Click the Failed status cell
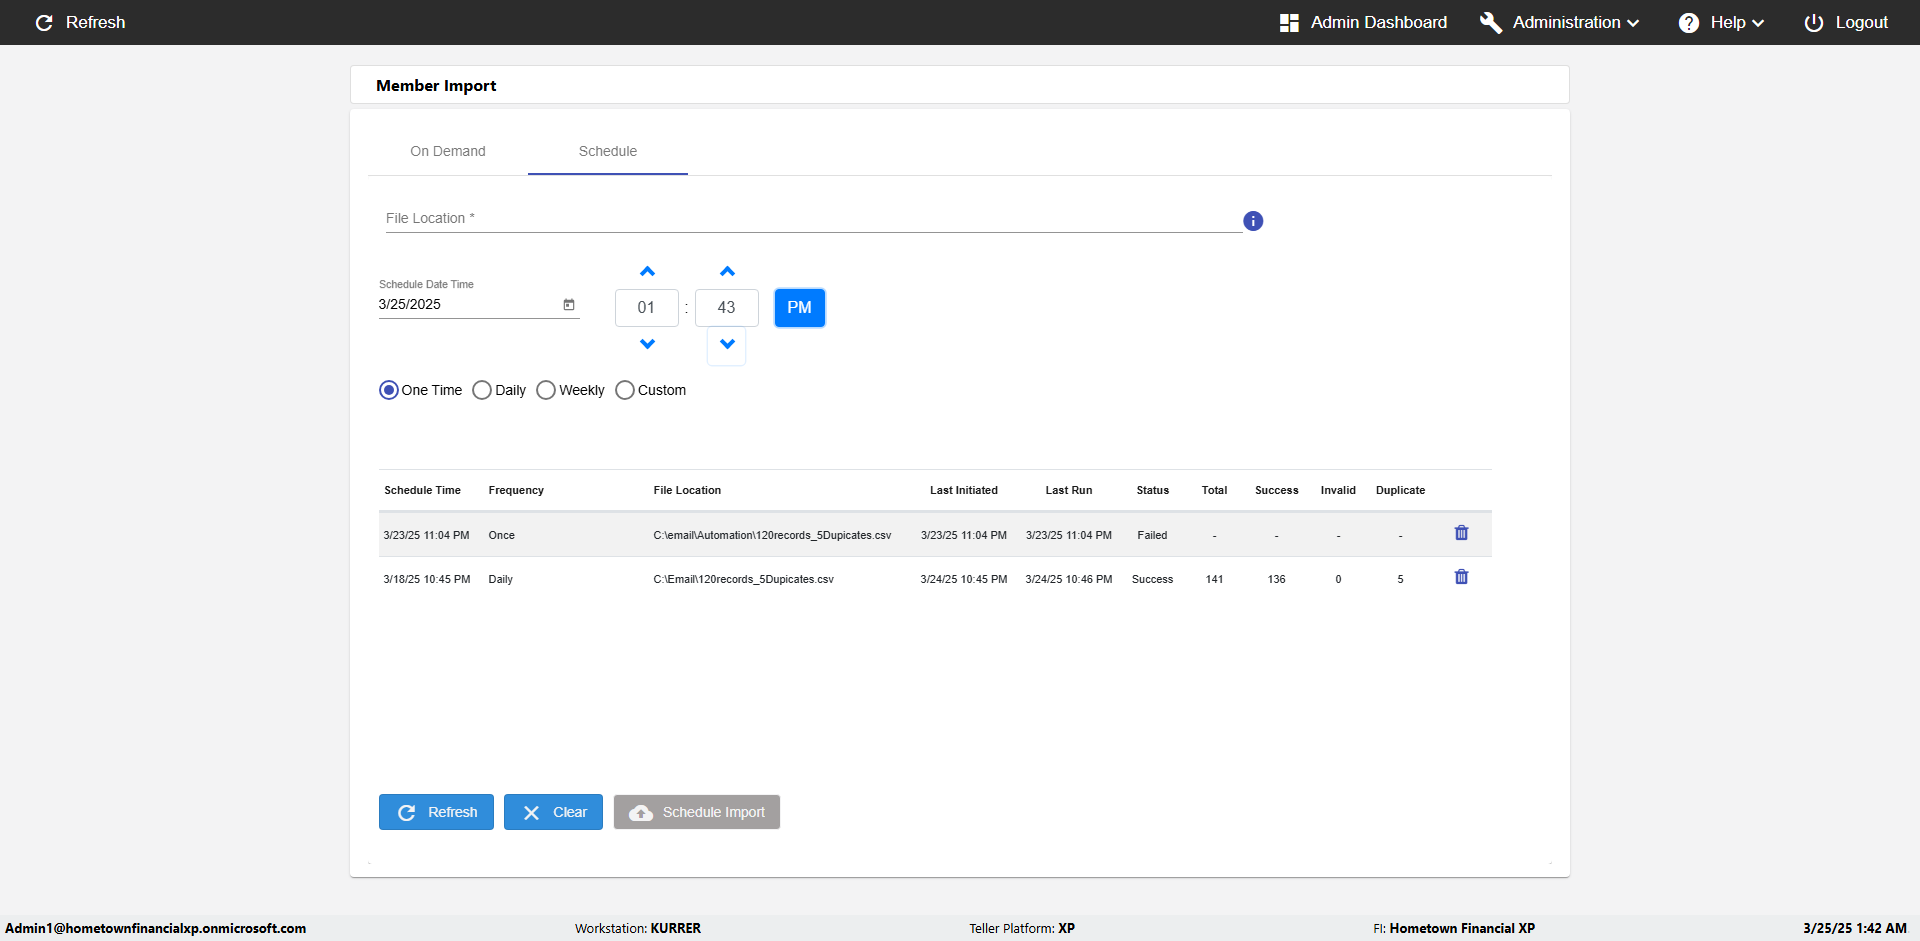This screenshot has width=1920, height=941. pyautogui.click(x=1152, y=535)
